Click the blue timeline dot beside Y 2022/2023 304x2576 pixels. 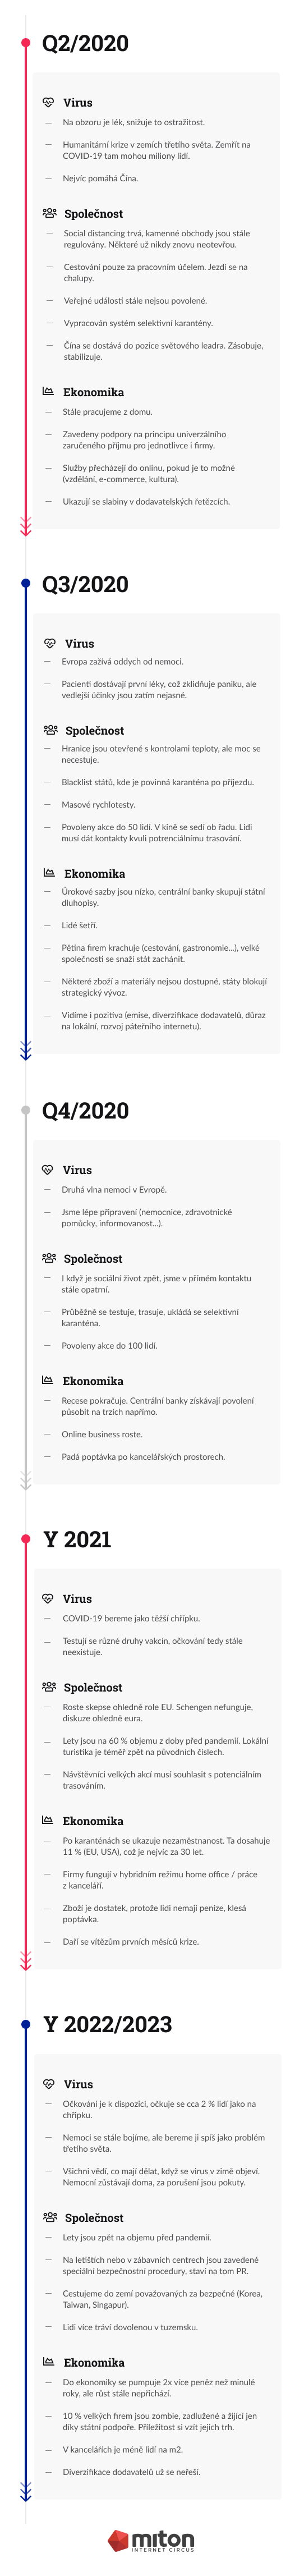[x=26, y=2024]
